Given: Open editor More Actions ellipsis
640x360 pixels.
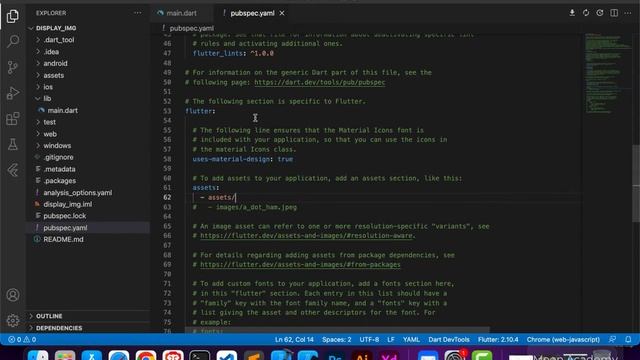Looking at the screenshot, I should coord(628,13).
